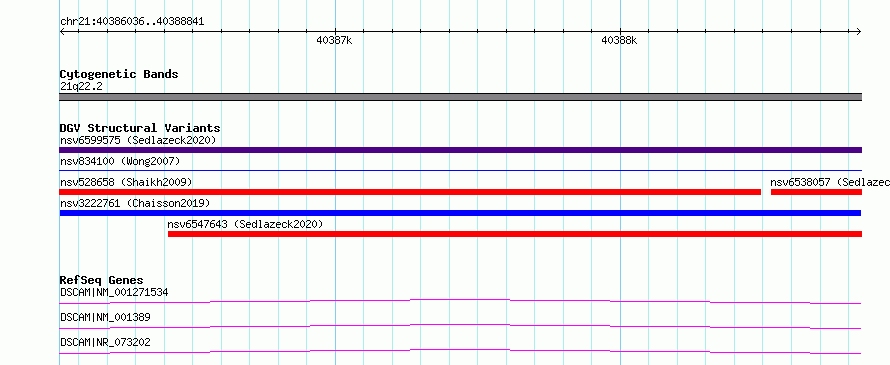Viewport: 890px width, 365px height.
Task: Click the nsv6538057 variant label
Action: [x=830, y=182]
